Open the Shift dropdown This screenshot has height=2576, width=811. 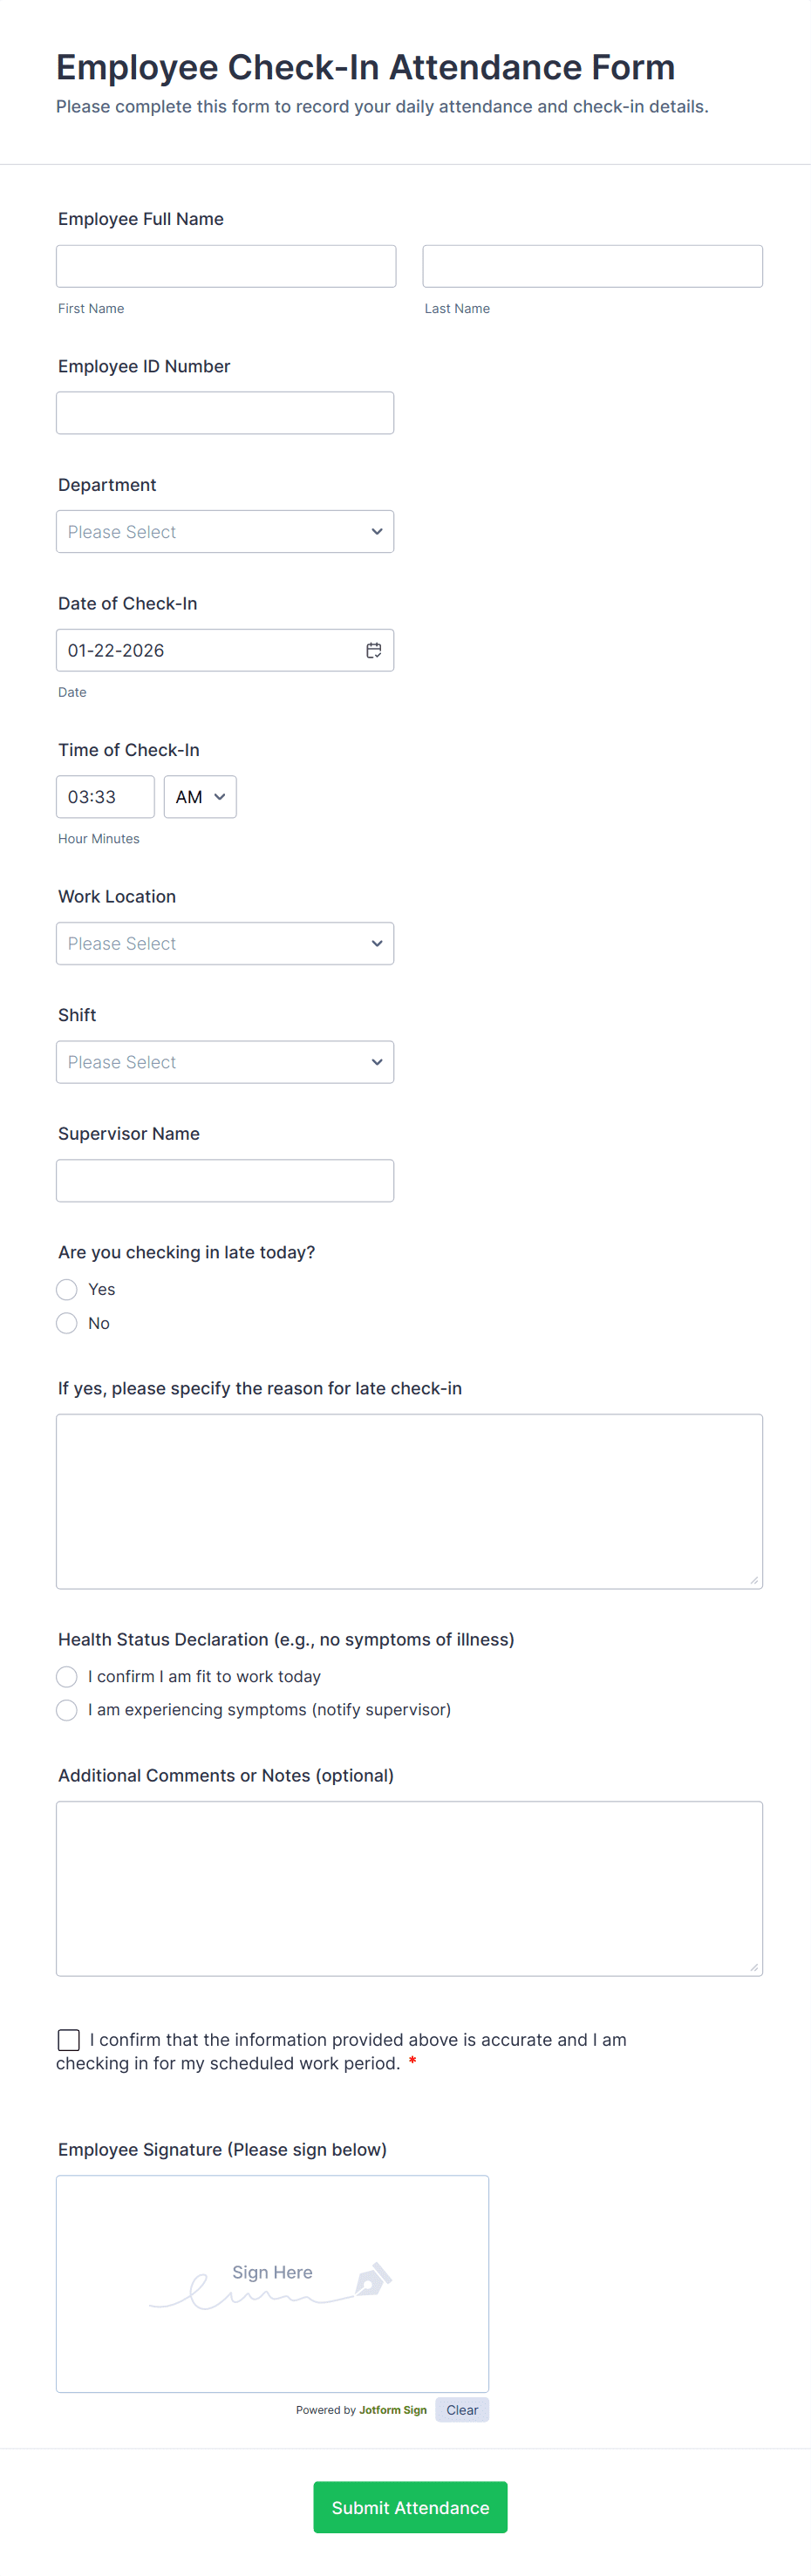(x=225, y=1061)
